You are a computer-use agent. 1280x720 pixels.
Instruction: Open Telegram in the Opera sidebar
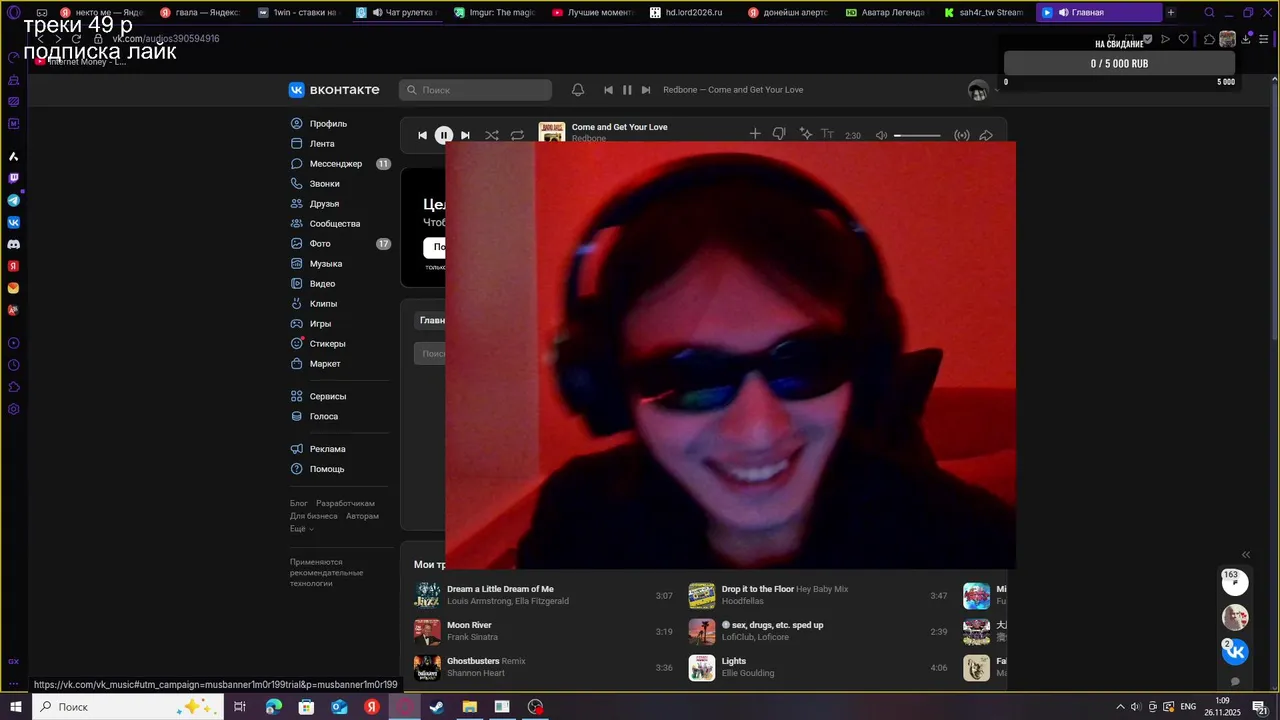click(x=14, y=200)
